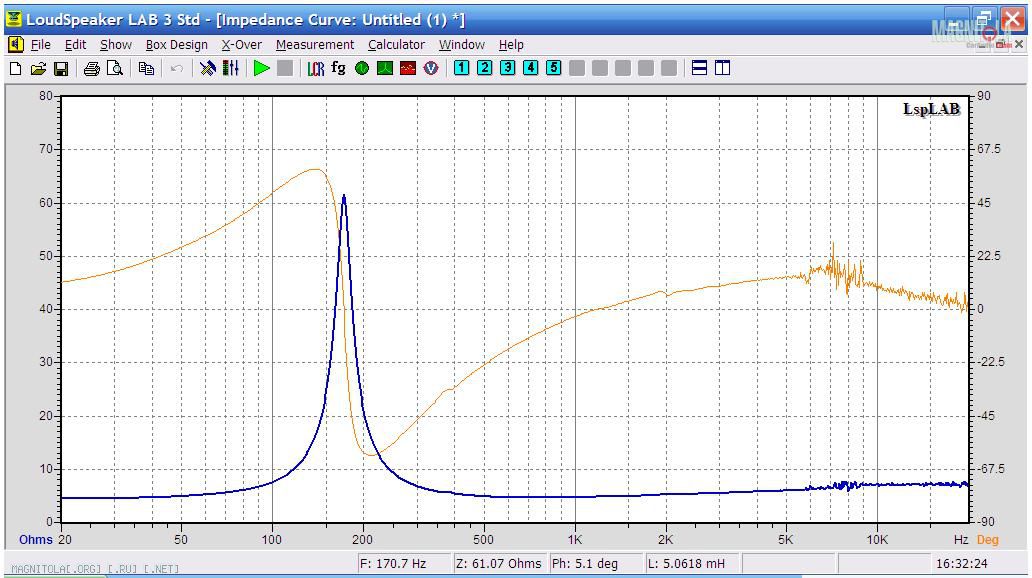Print the impedance curve

[91, 68]
